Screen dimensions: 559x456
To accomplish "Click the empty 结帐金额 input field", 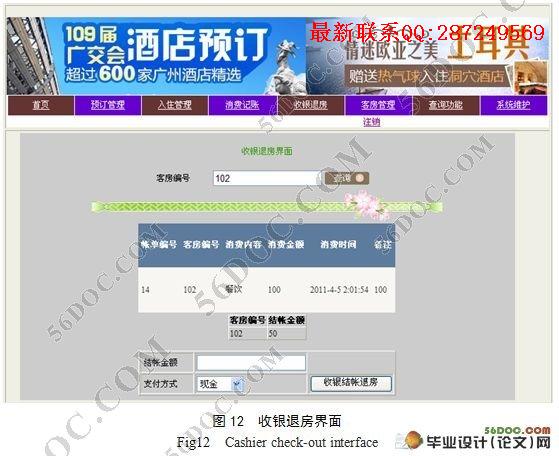I will tap(251, 363).
